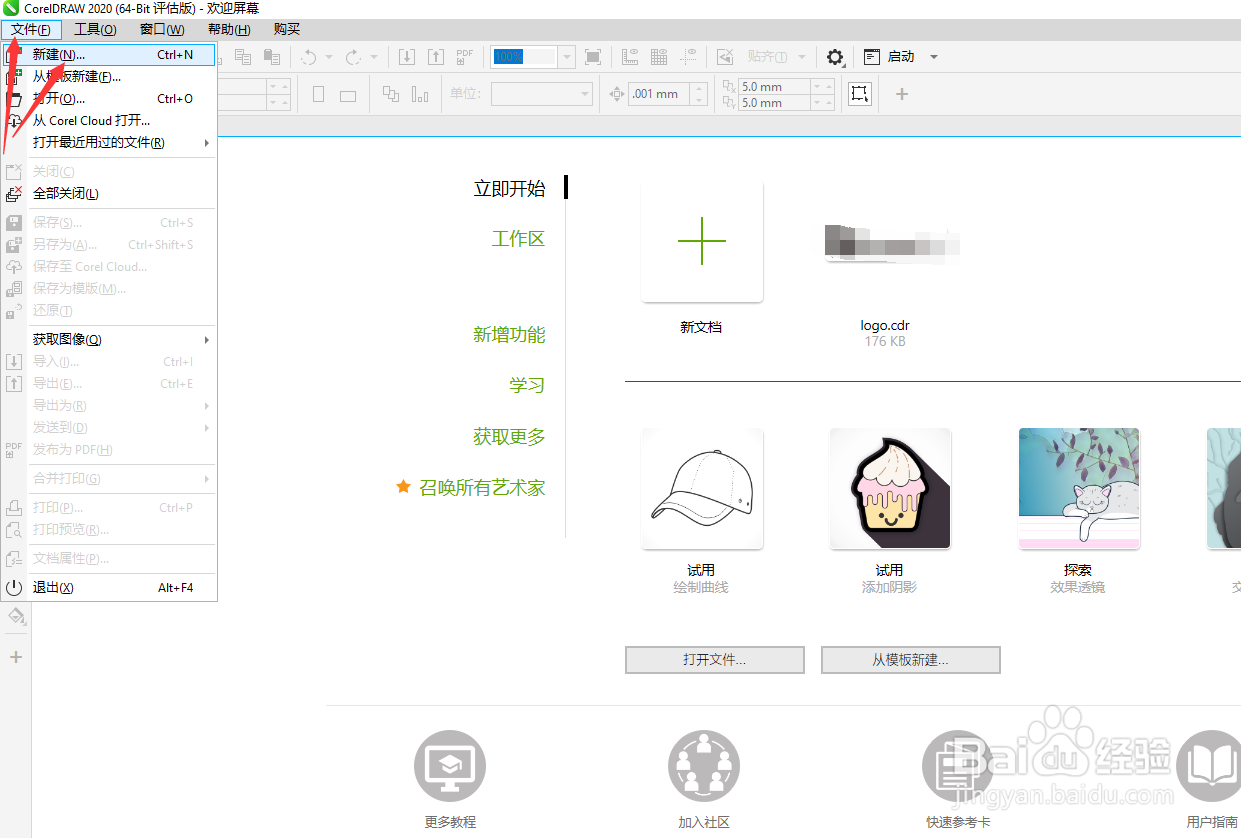Click the Paste icon in toolbar
The image size is (1241, 838).
click(x=271, y=57)
